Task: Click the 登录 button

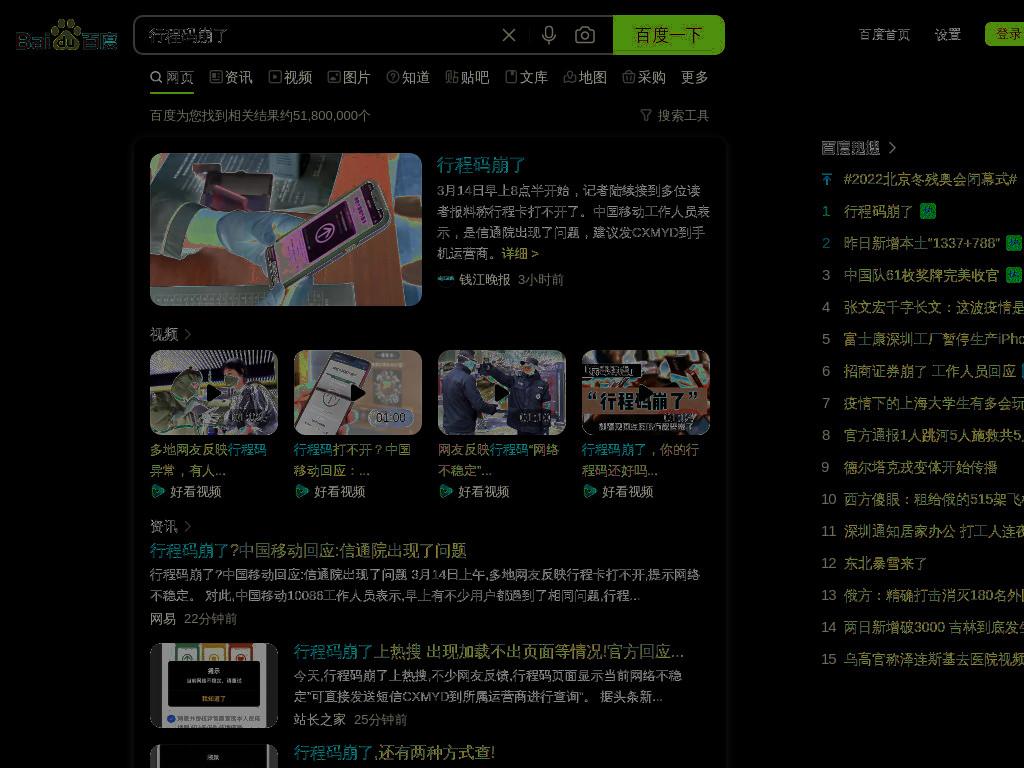Action: pyautogui.click(x=1006, y=34)
